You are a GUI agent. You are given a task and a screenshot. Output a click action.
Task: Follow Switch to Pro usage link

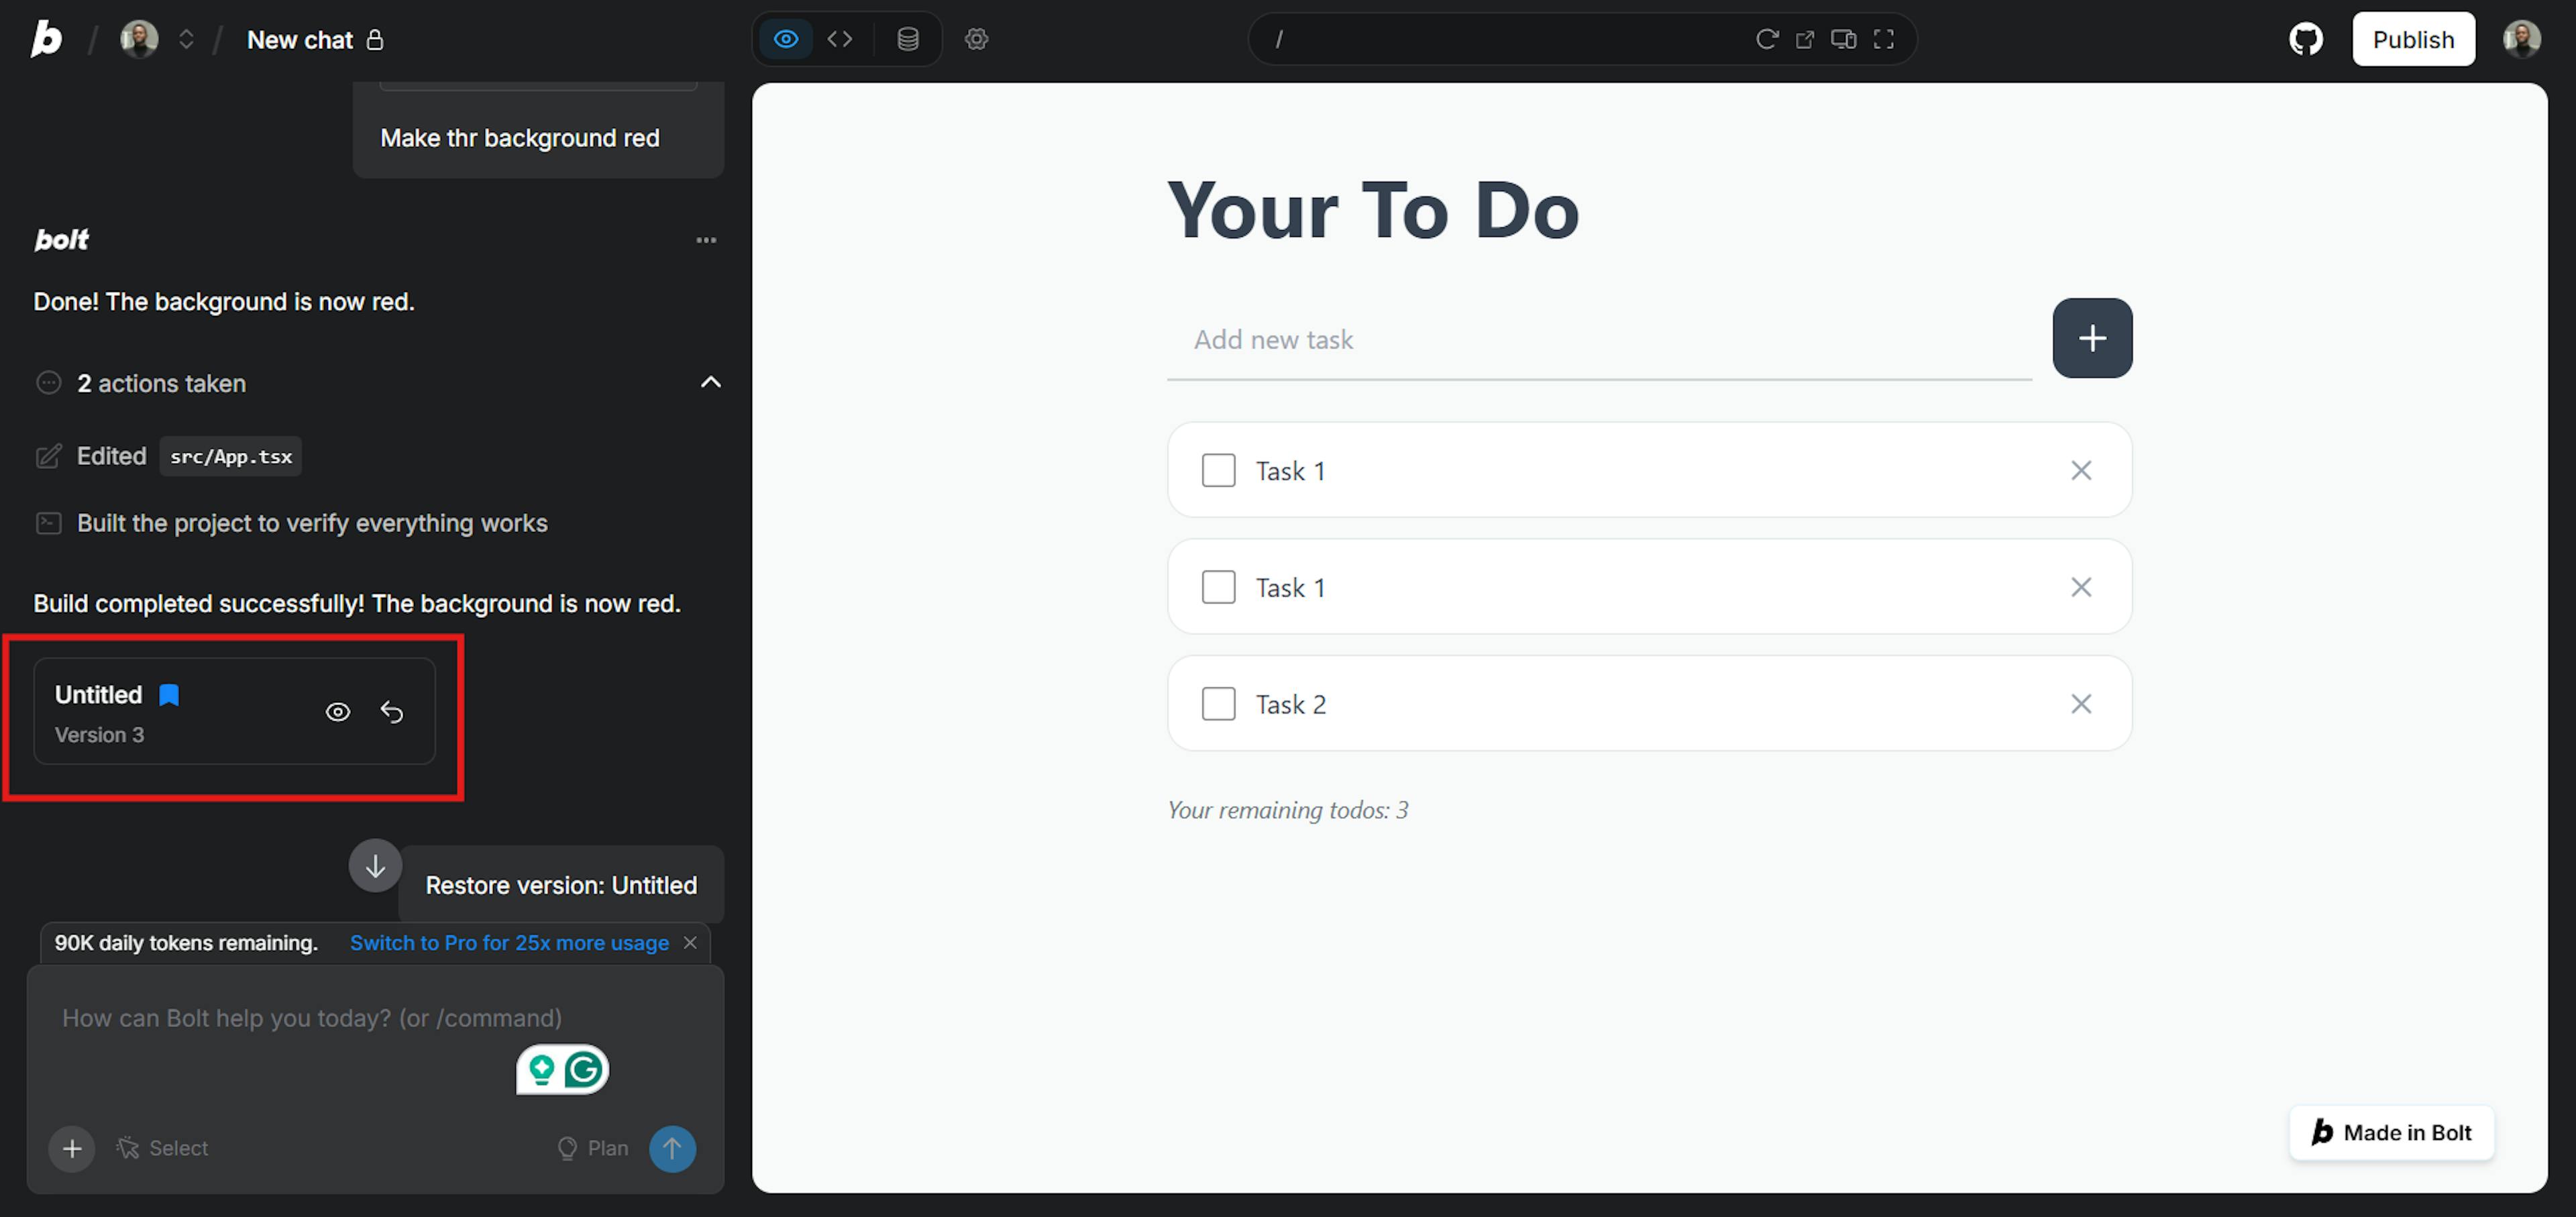pyautogui.click(x=509, y=943)
